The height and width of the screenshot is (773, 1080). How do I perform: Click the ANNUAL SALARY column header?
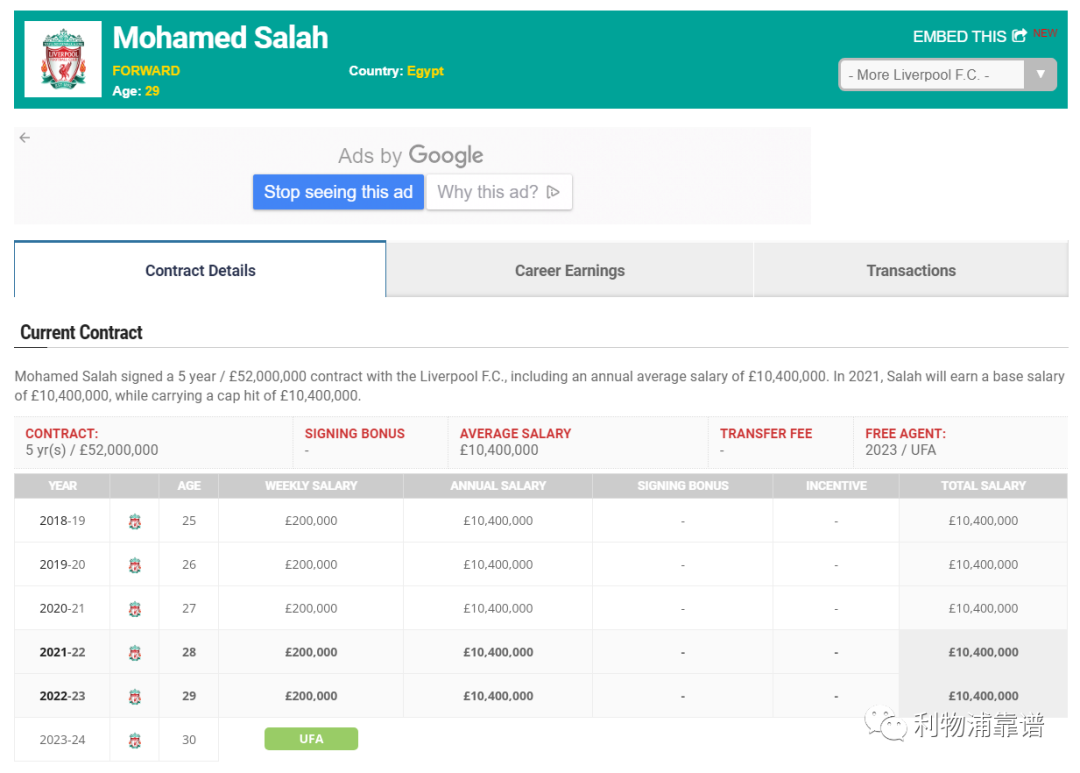point(498,486)
